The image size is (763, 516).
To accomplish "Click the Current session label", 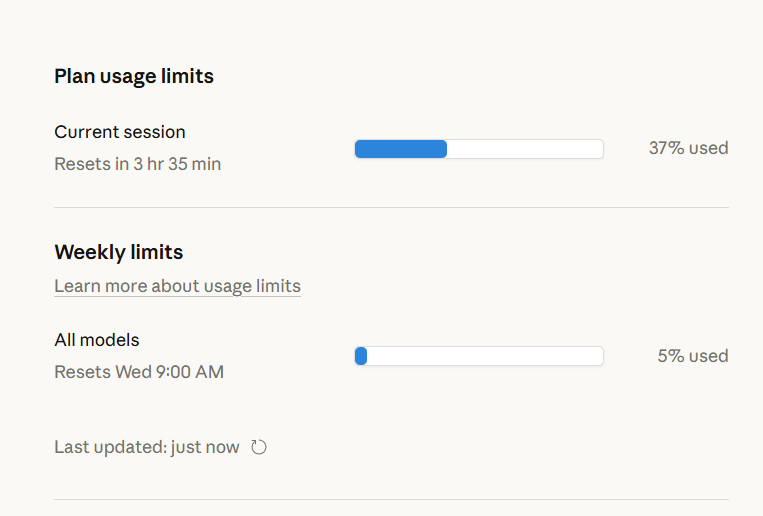I will 120,132.
